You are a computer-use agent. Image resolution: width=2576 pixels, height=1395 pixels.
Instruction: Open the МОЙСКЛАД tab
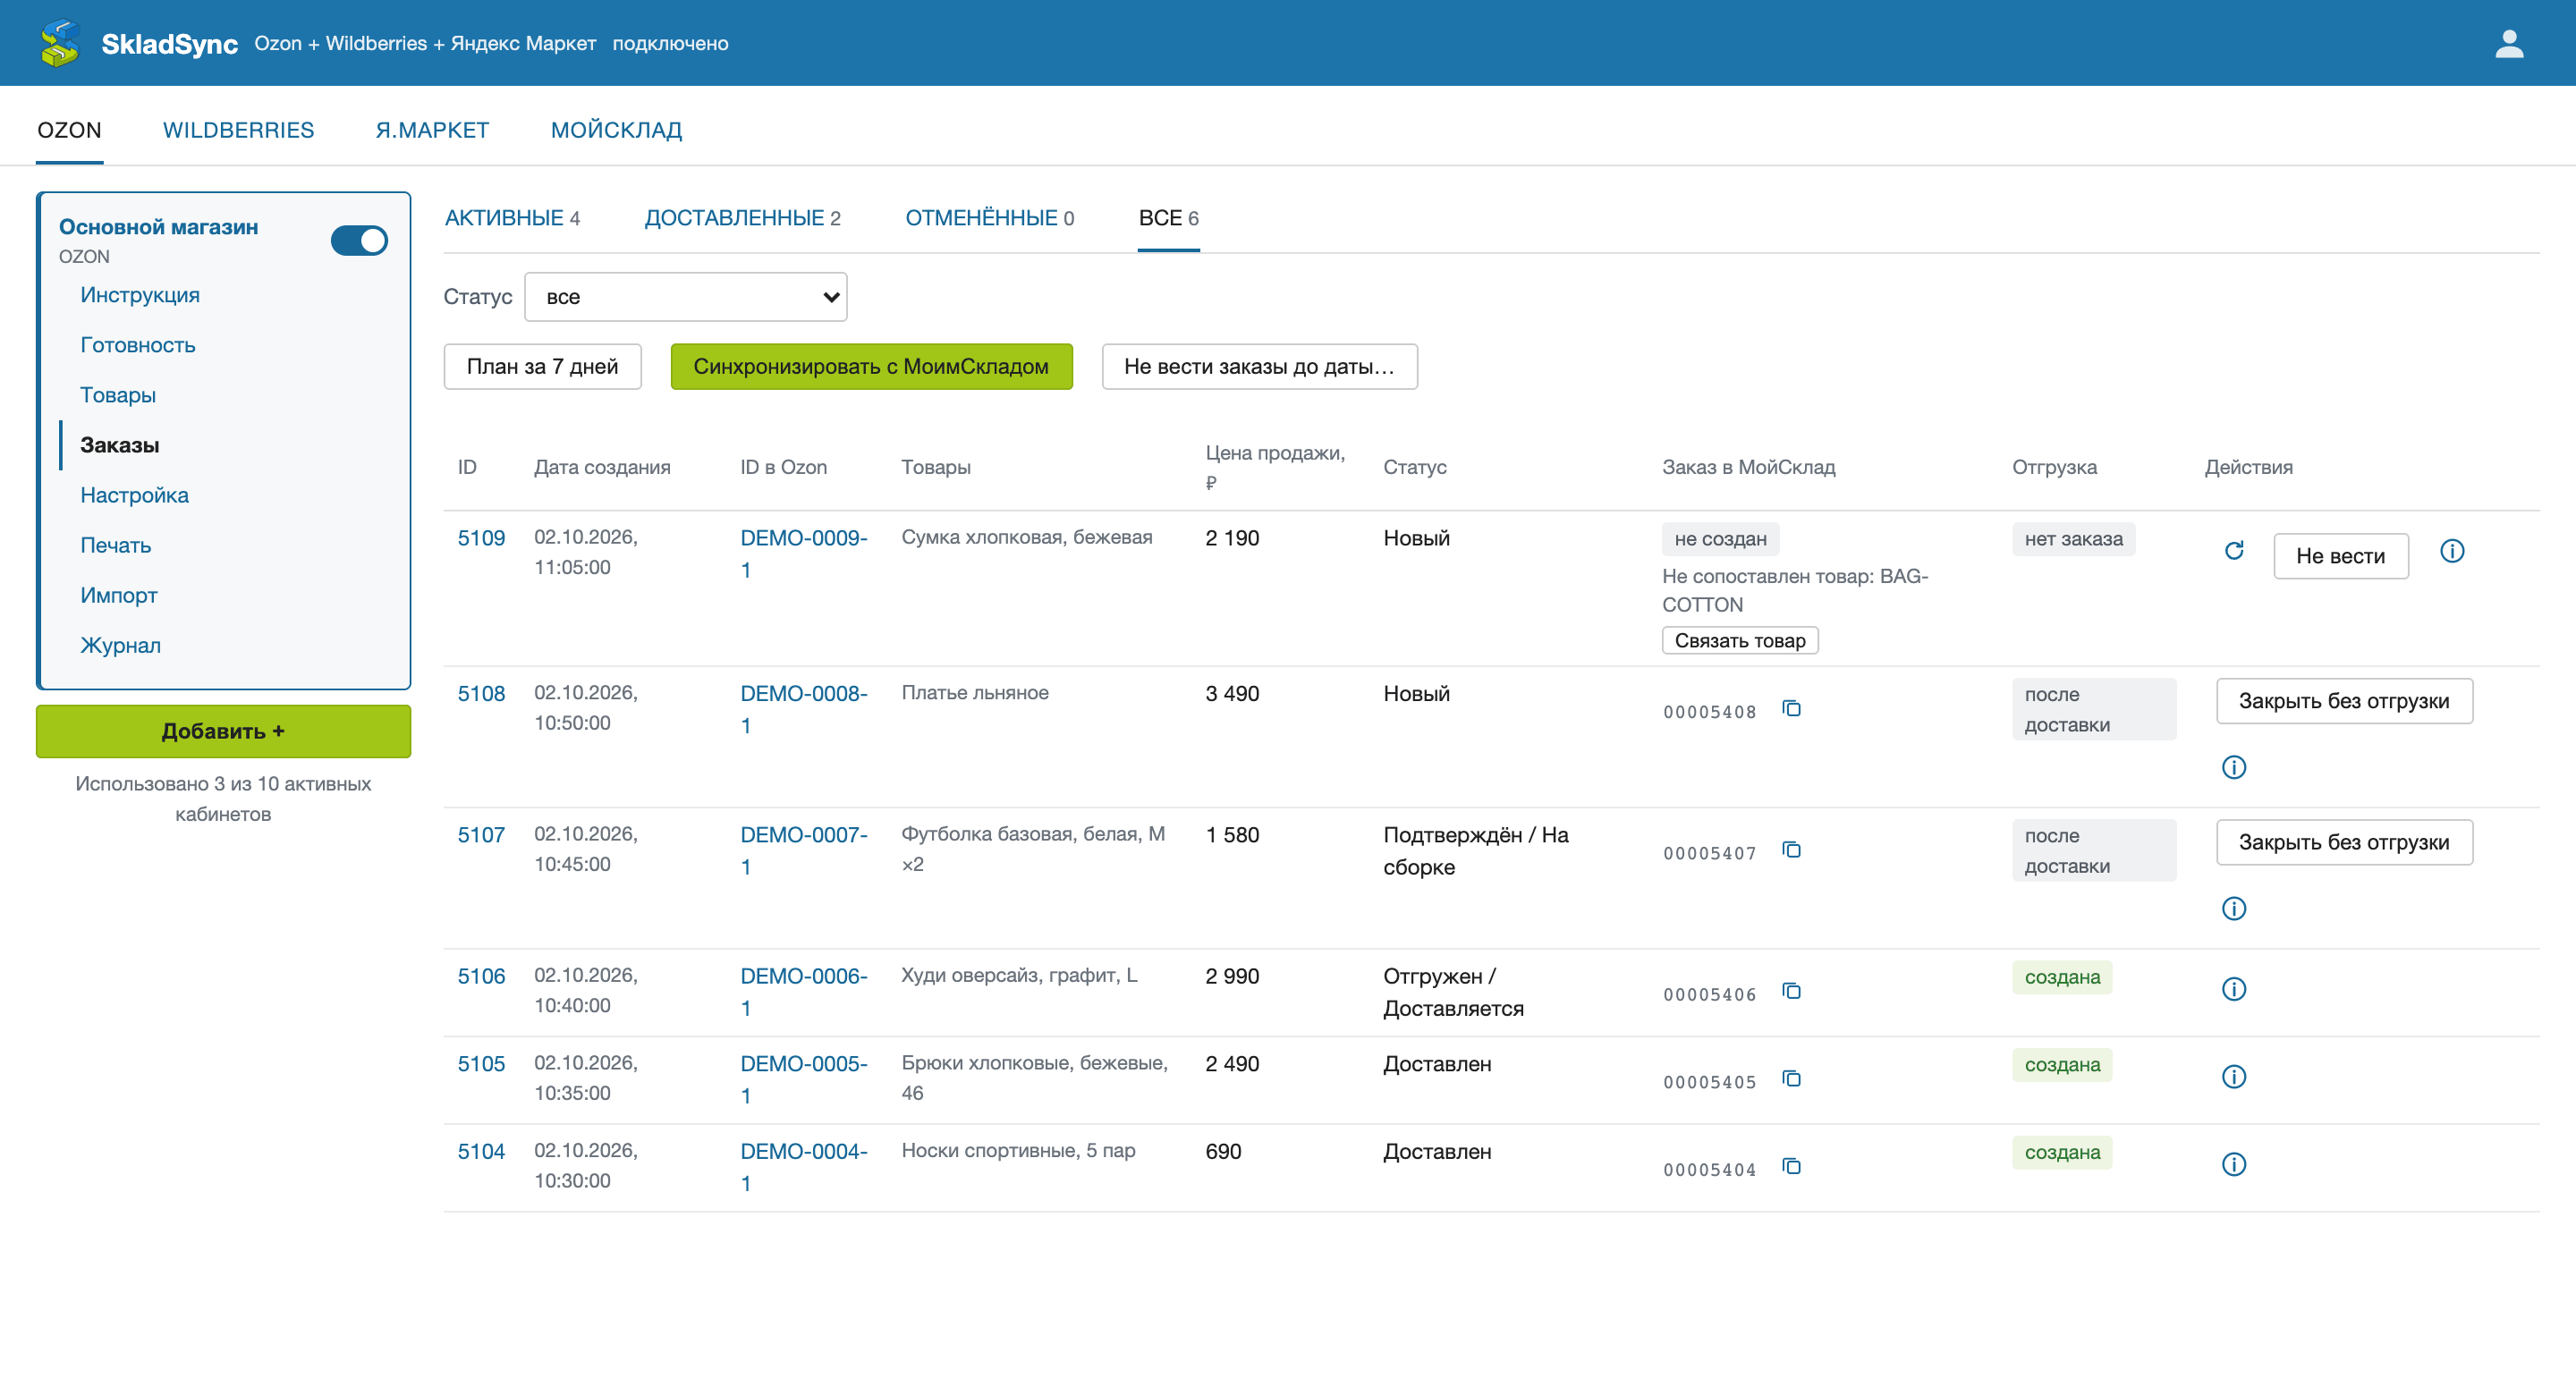click(x=616, y=130)
